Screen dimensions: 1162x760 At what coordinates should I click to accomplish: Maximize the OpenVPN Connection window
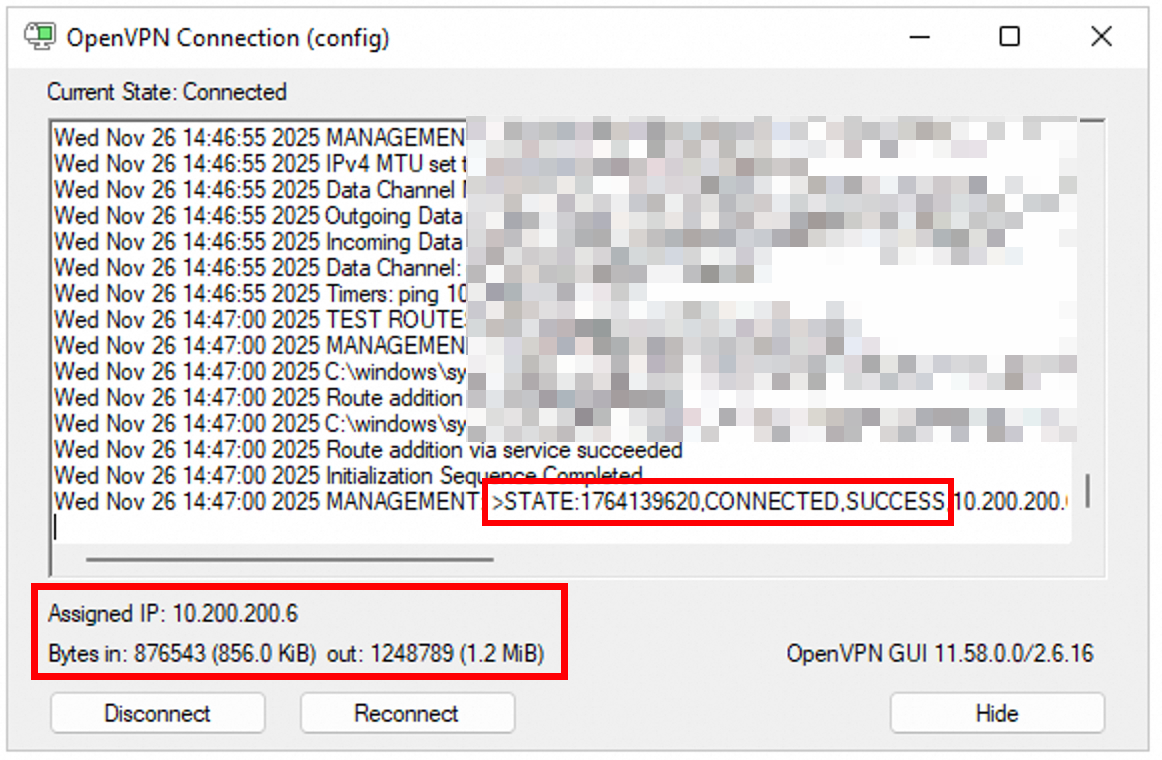tap(1010, 38)
